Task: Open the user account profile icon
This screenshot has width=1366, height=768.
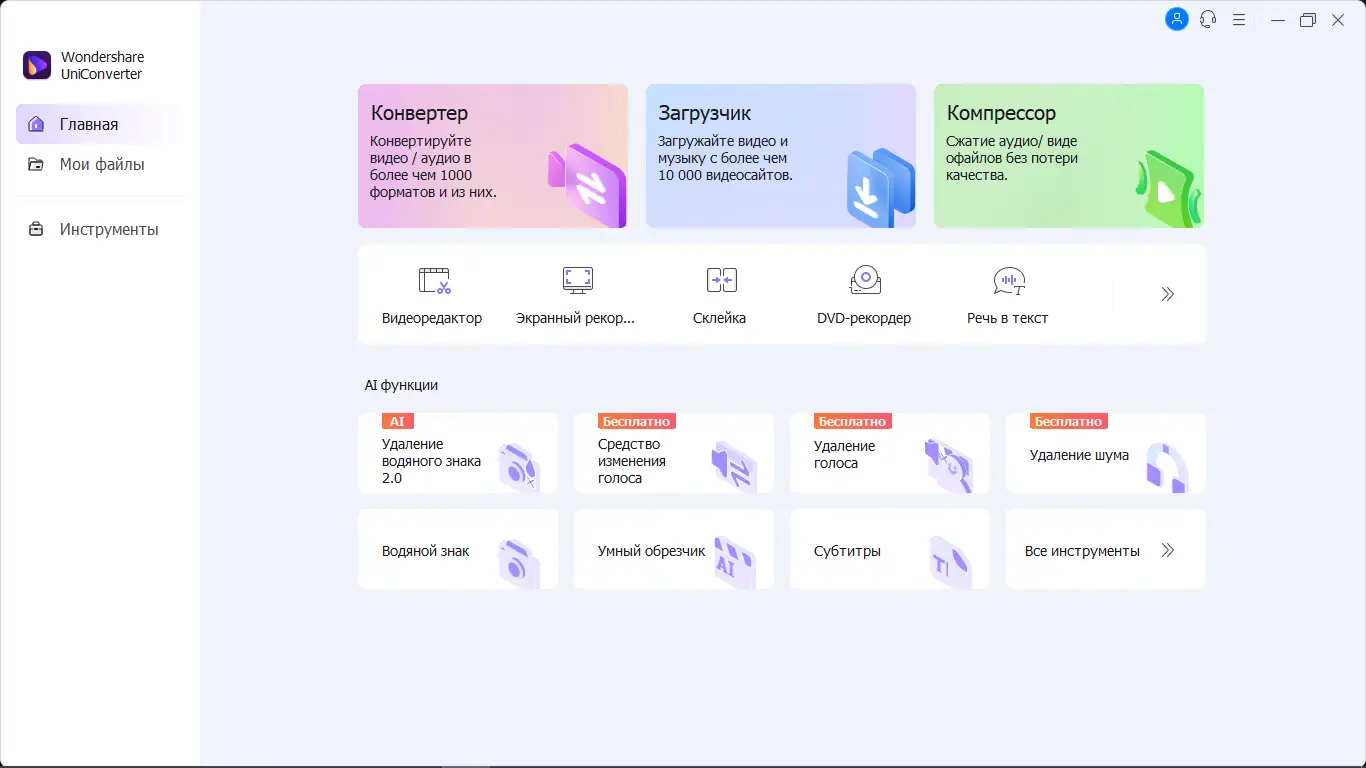Action: [x=1177, y=19]
